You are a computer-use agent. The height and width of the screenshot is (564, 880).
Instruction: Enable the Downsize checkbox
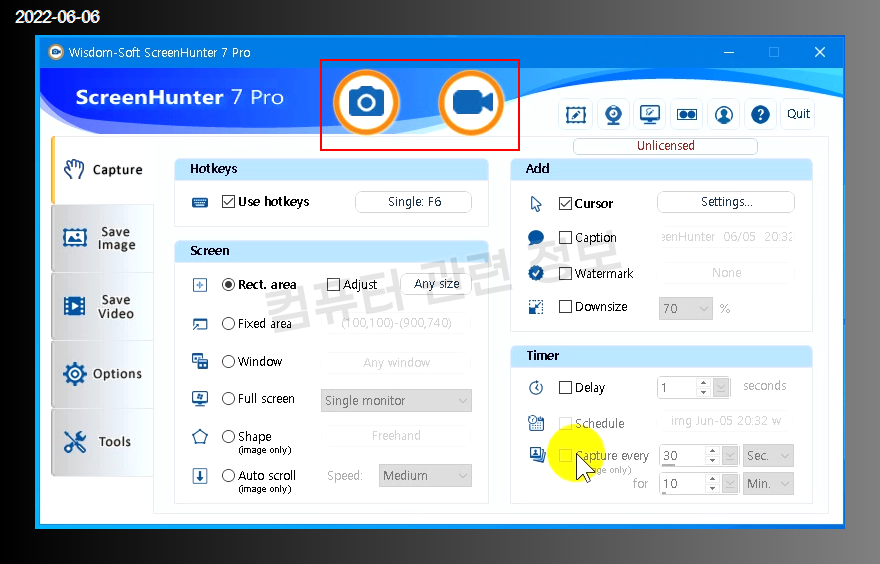tap(565, 306)
